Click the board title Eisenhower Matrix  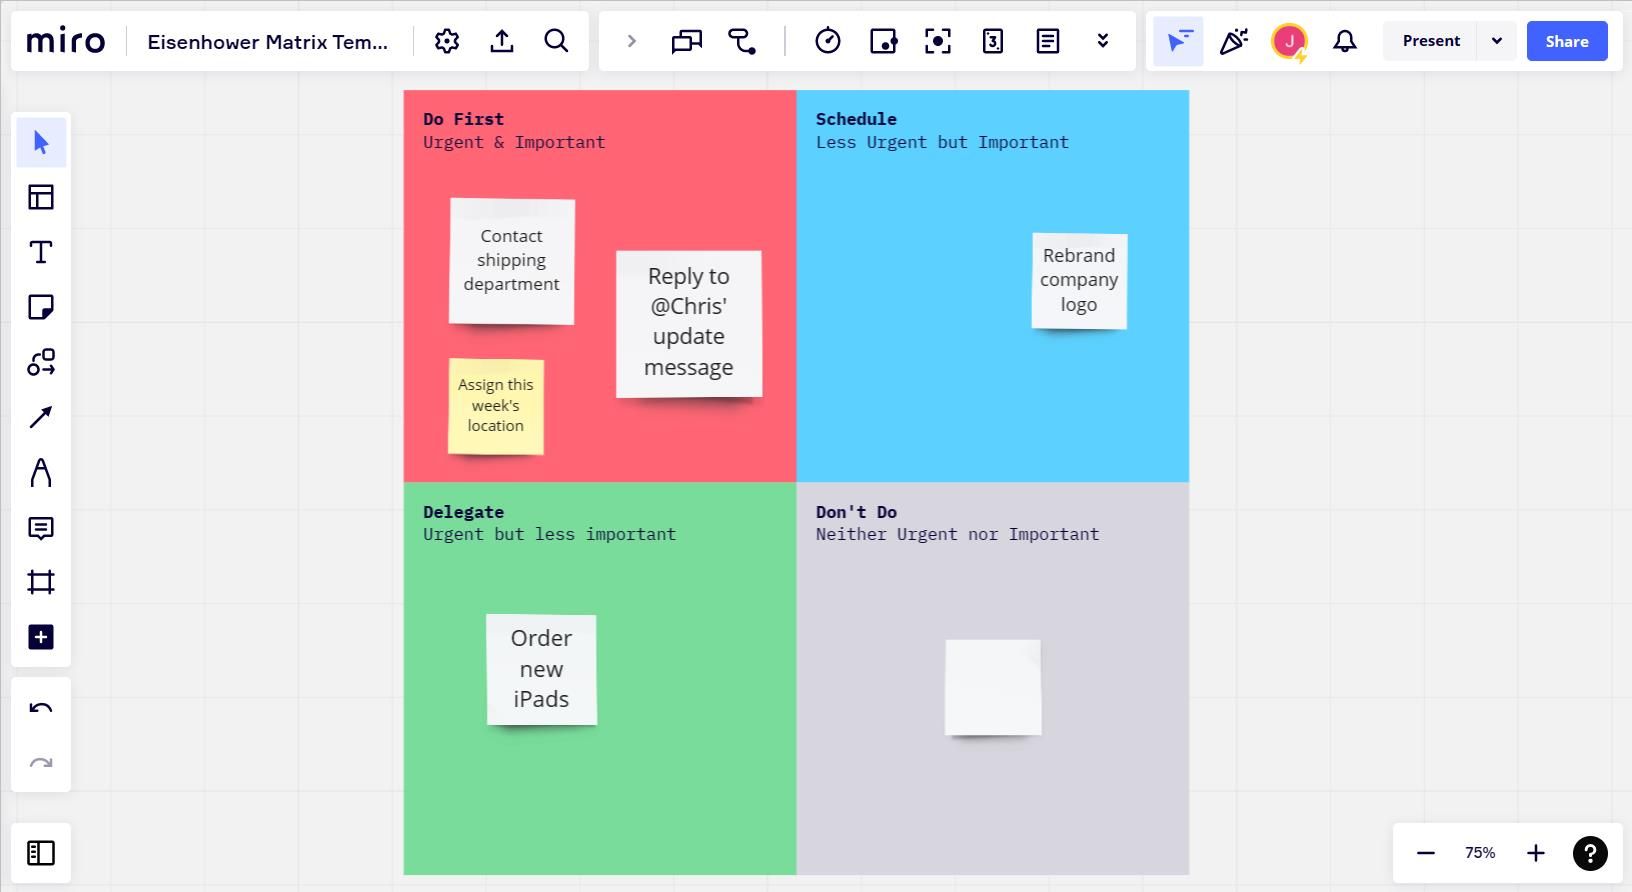tap(267, 41)
